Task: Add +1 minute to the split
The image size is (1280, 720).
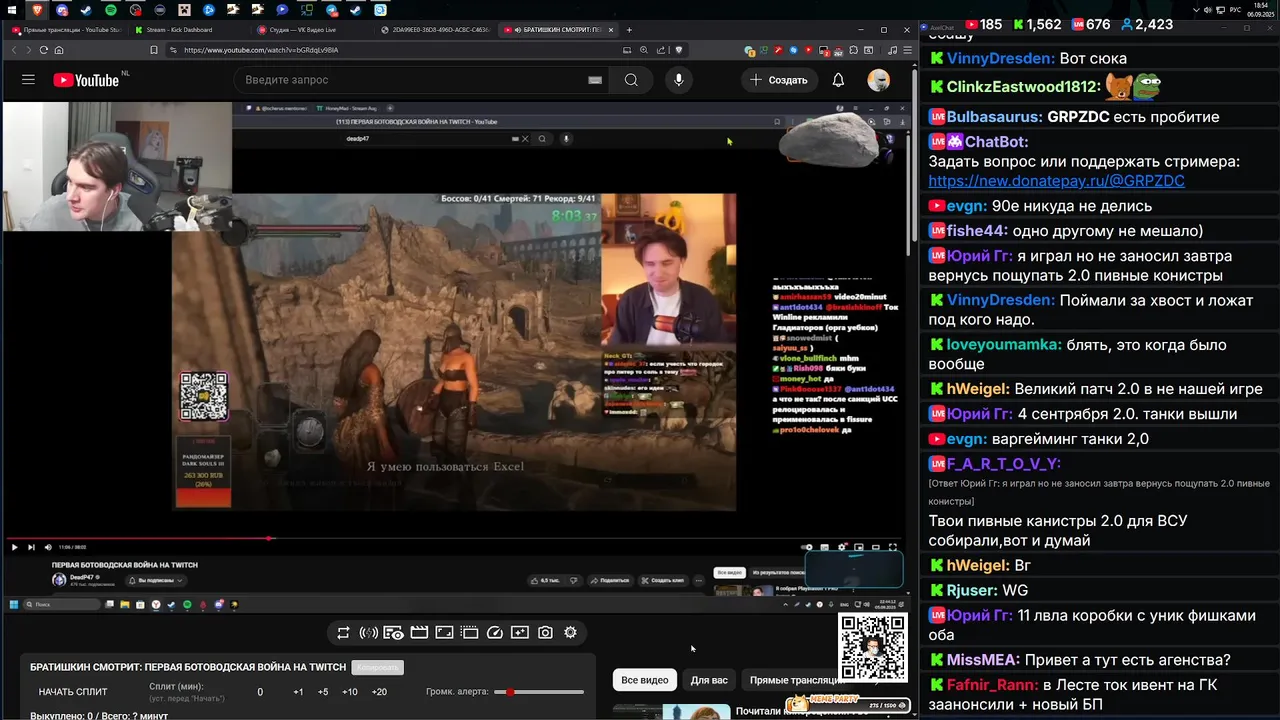Action: [298, 692]
